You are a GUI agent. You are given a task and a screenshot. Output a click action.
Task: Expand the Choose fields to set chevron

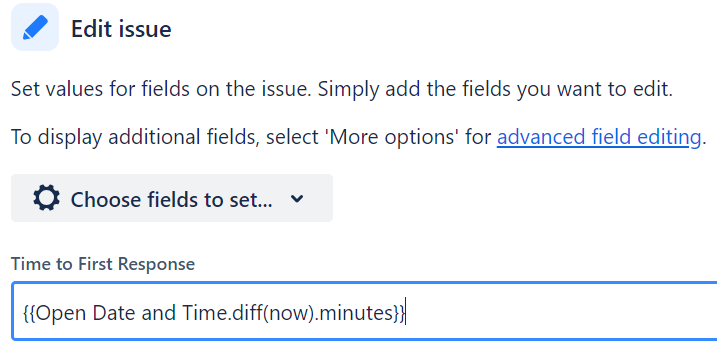(297, 198)
